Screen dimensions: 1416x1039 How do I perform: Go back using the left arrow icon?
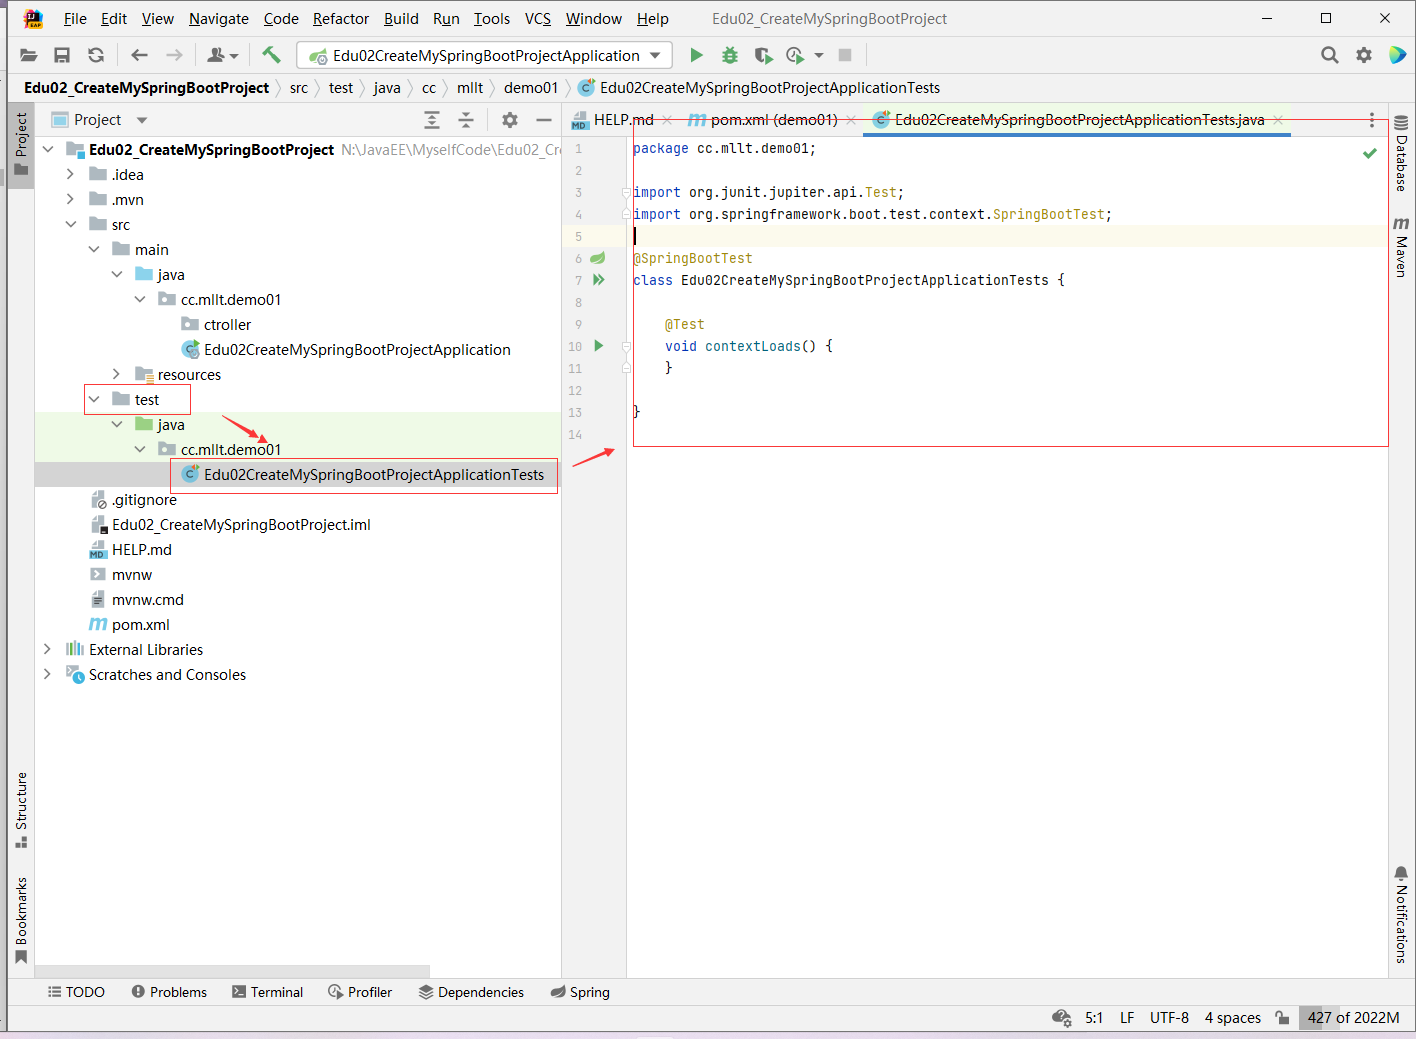(x=139, y=55)
